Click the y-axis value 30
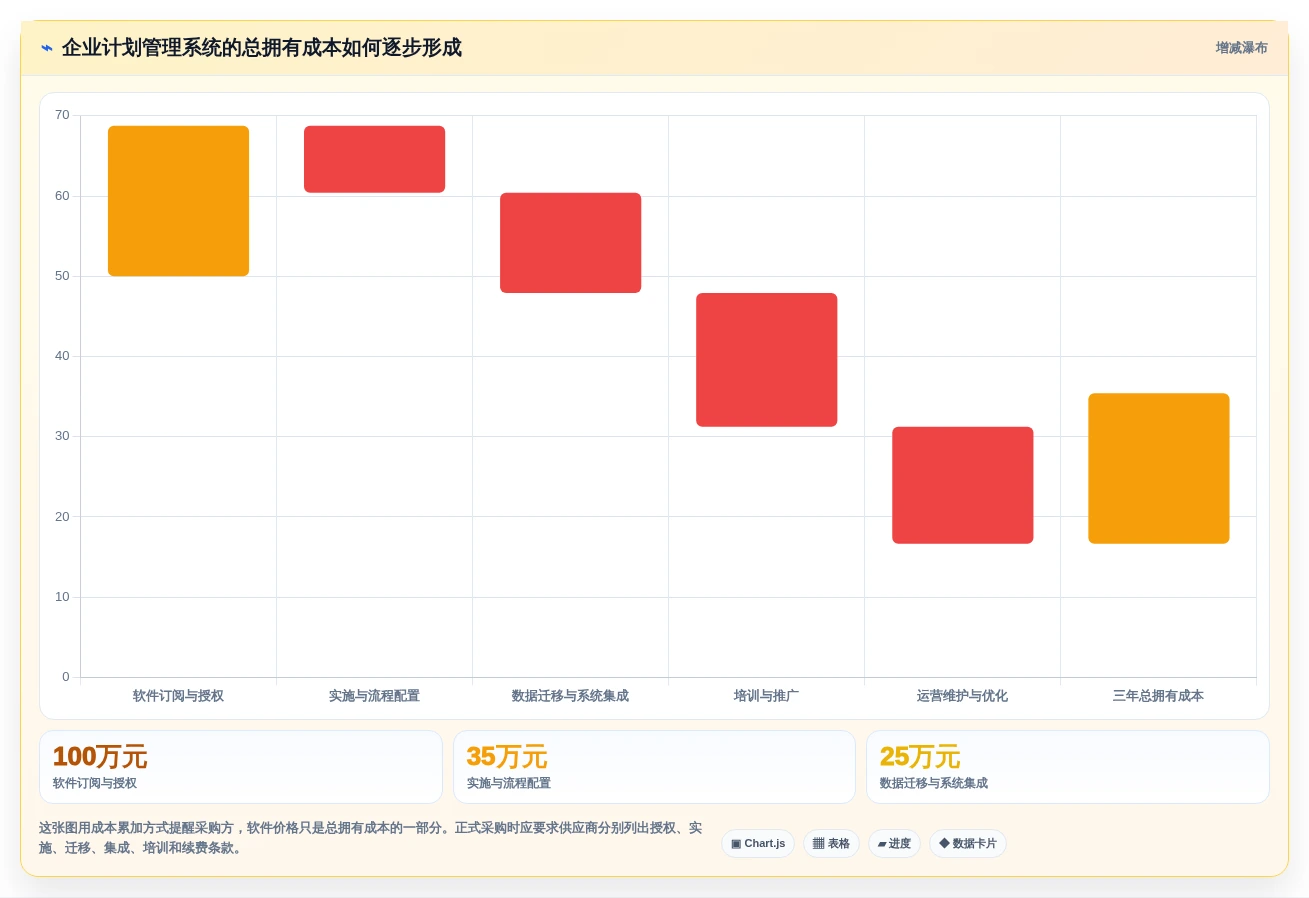 coord(62,436)
